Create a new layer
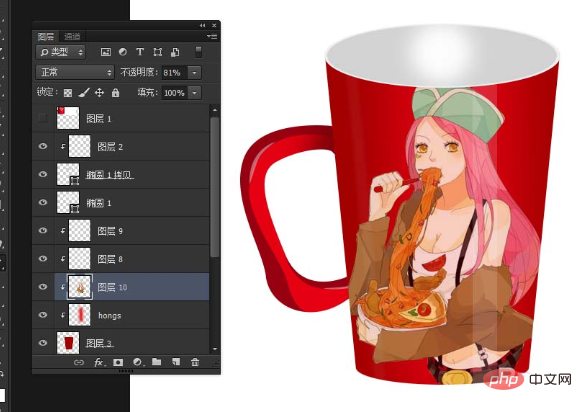 [x=176, y=362]
